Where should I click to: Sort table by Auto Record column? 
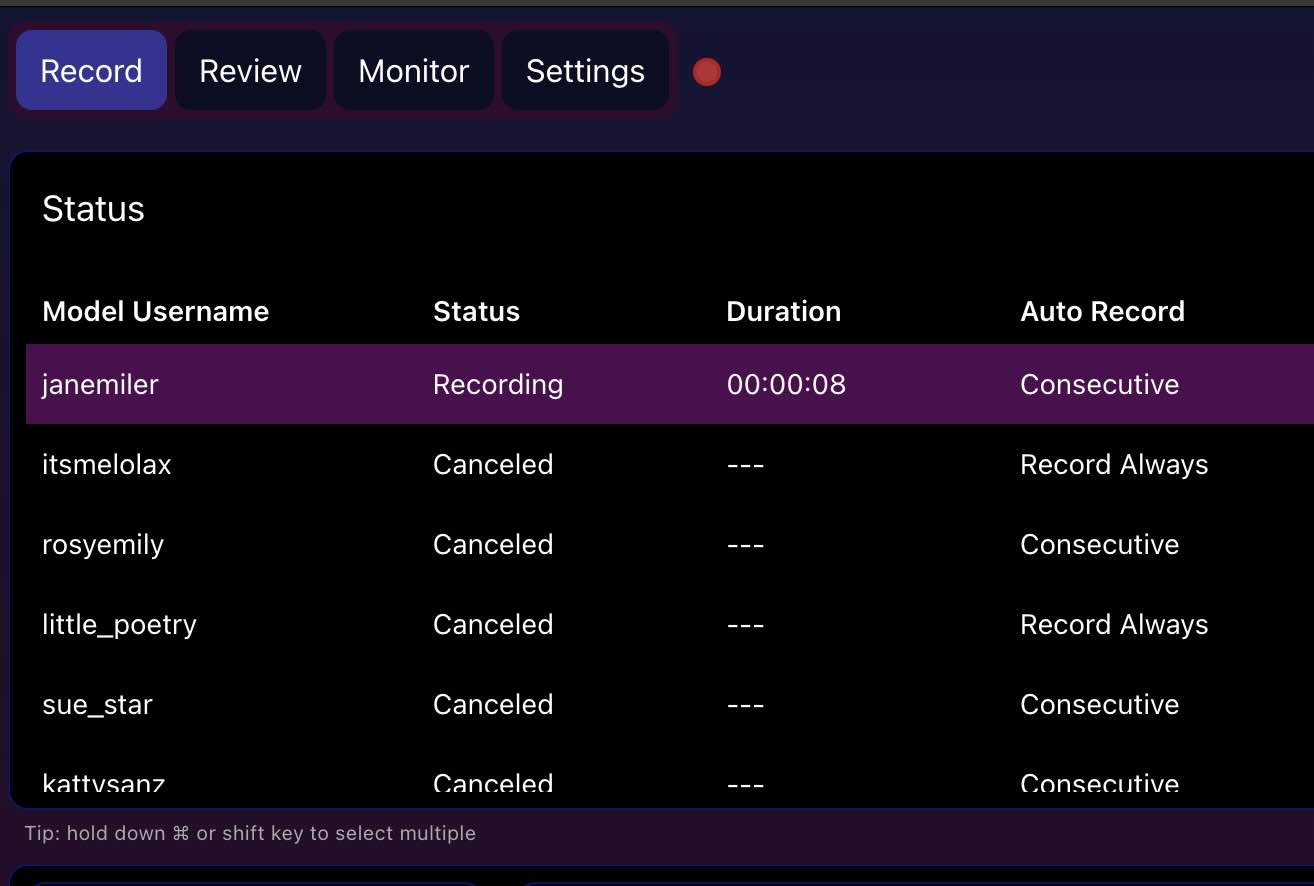1102,311
